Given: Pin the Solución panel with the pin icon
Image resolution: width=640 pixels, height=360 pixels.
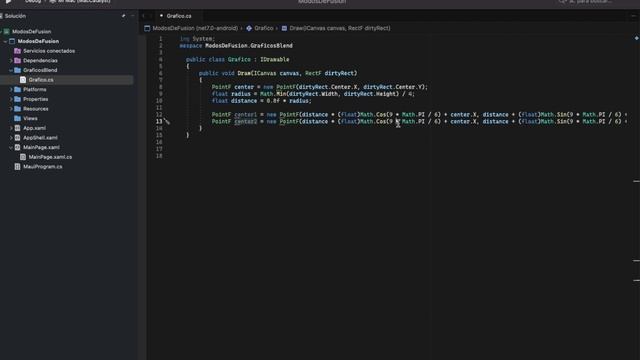Looking at the screenshot, I should tap(123, 16).
